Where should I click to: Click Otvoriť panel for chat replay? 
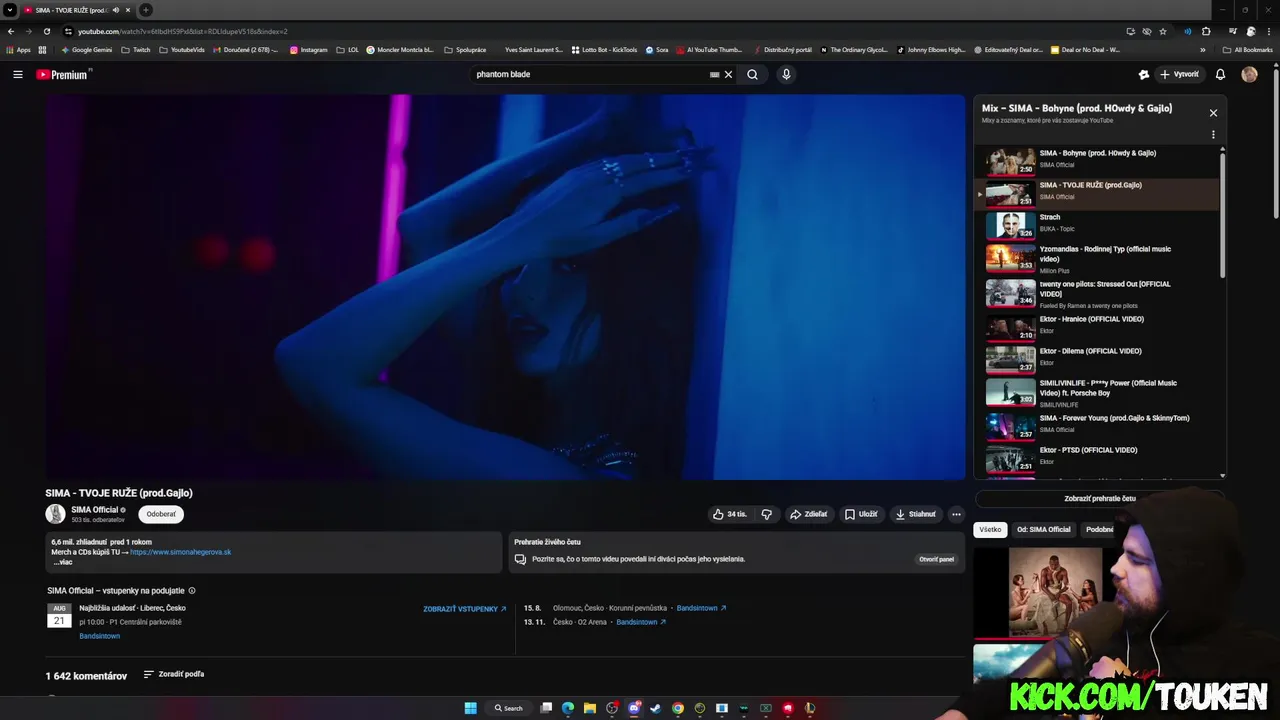point(936,559)
